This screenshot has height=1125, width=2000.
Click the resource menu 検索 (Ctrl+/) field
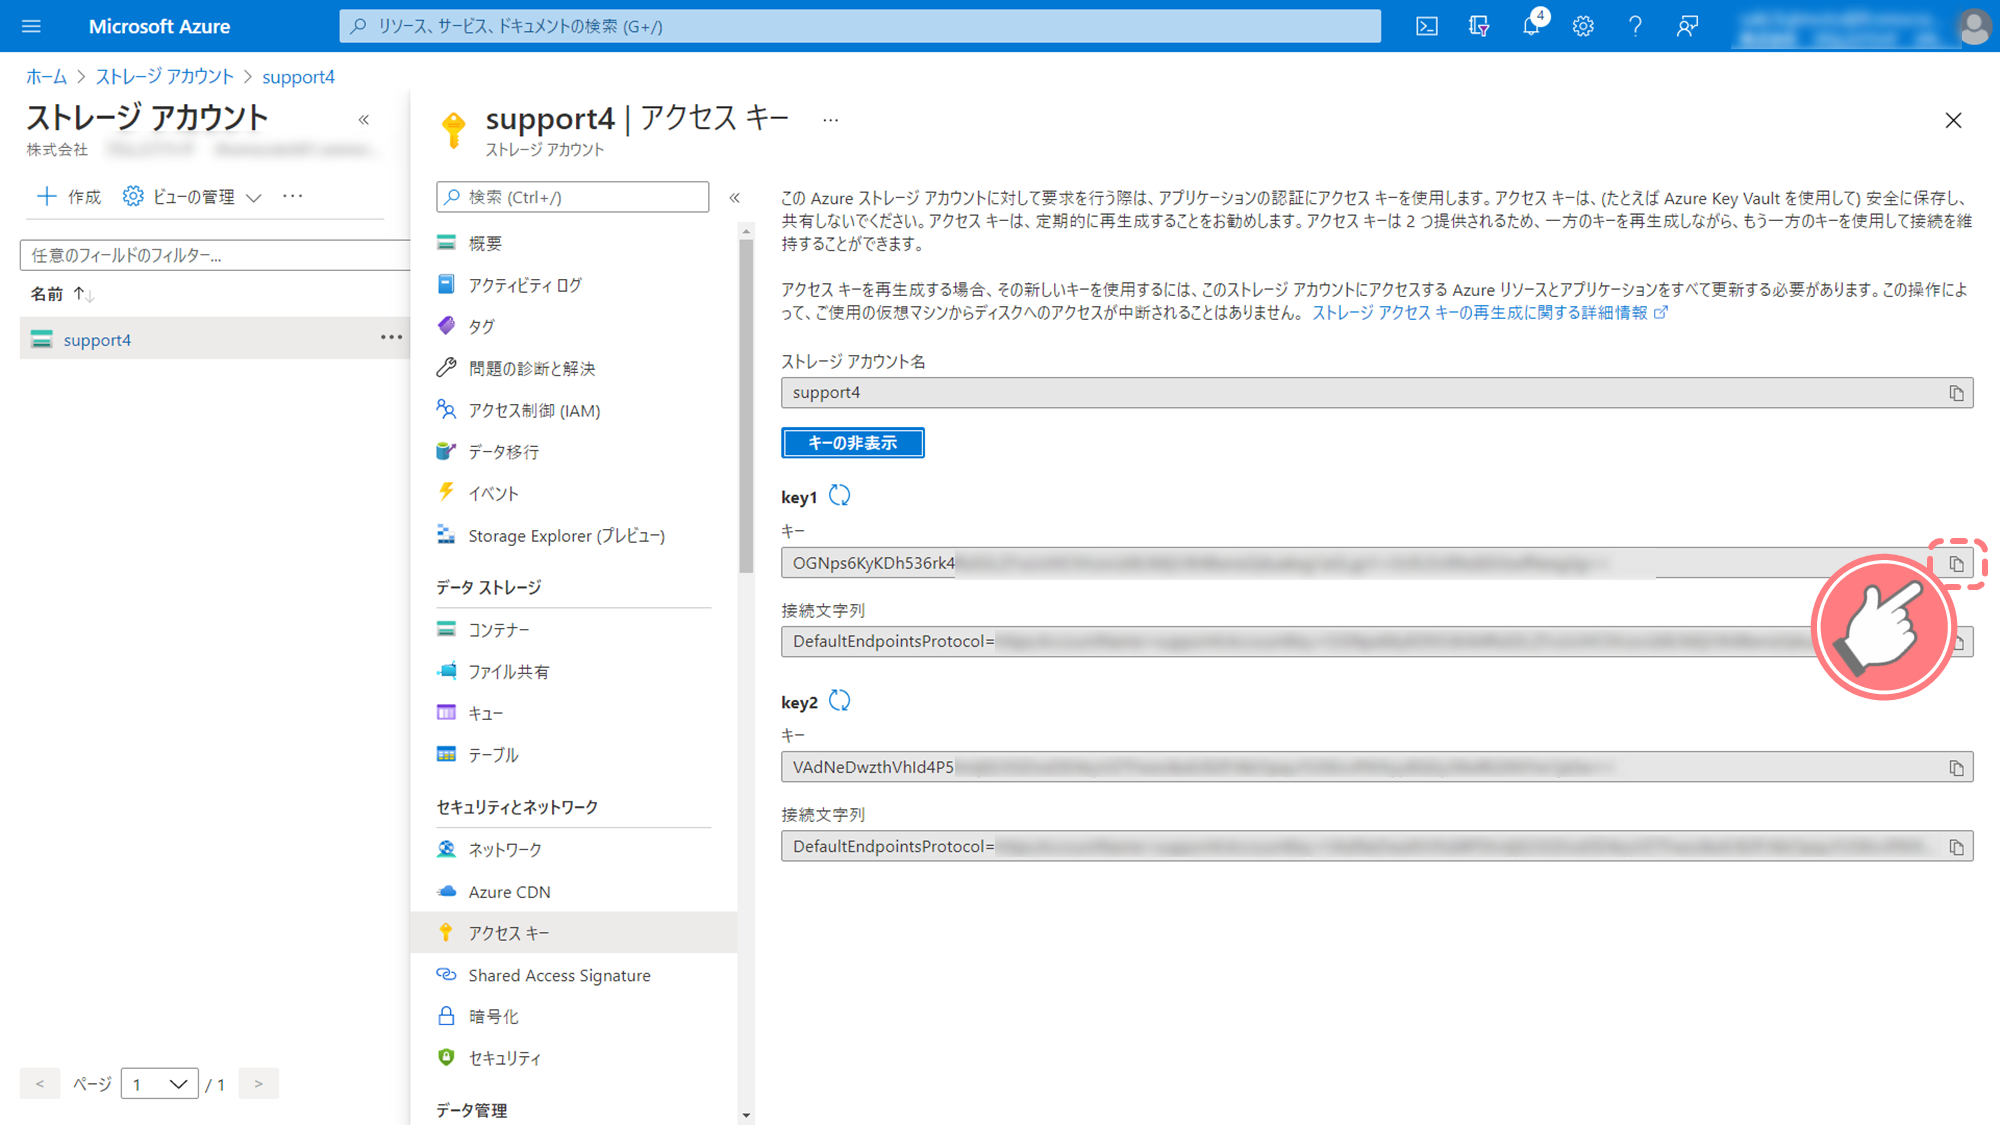pos(572,197)
